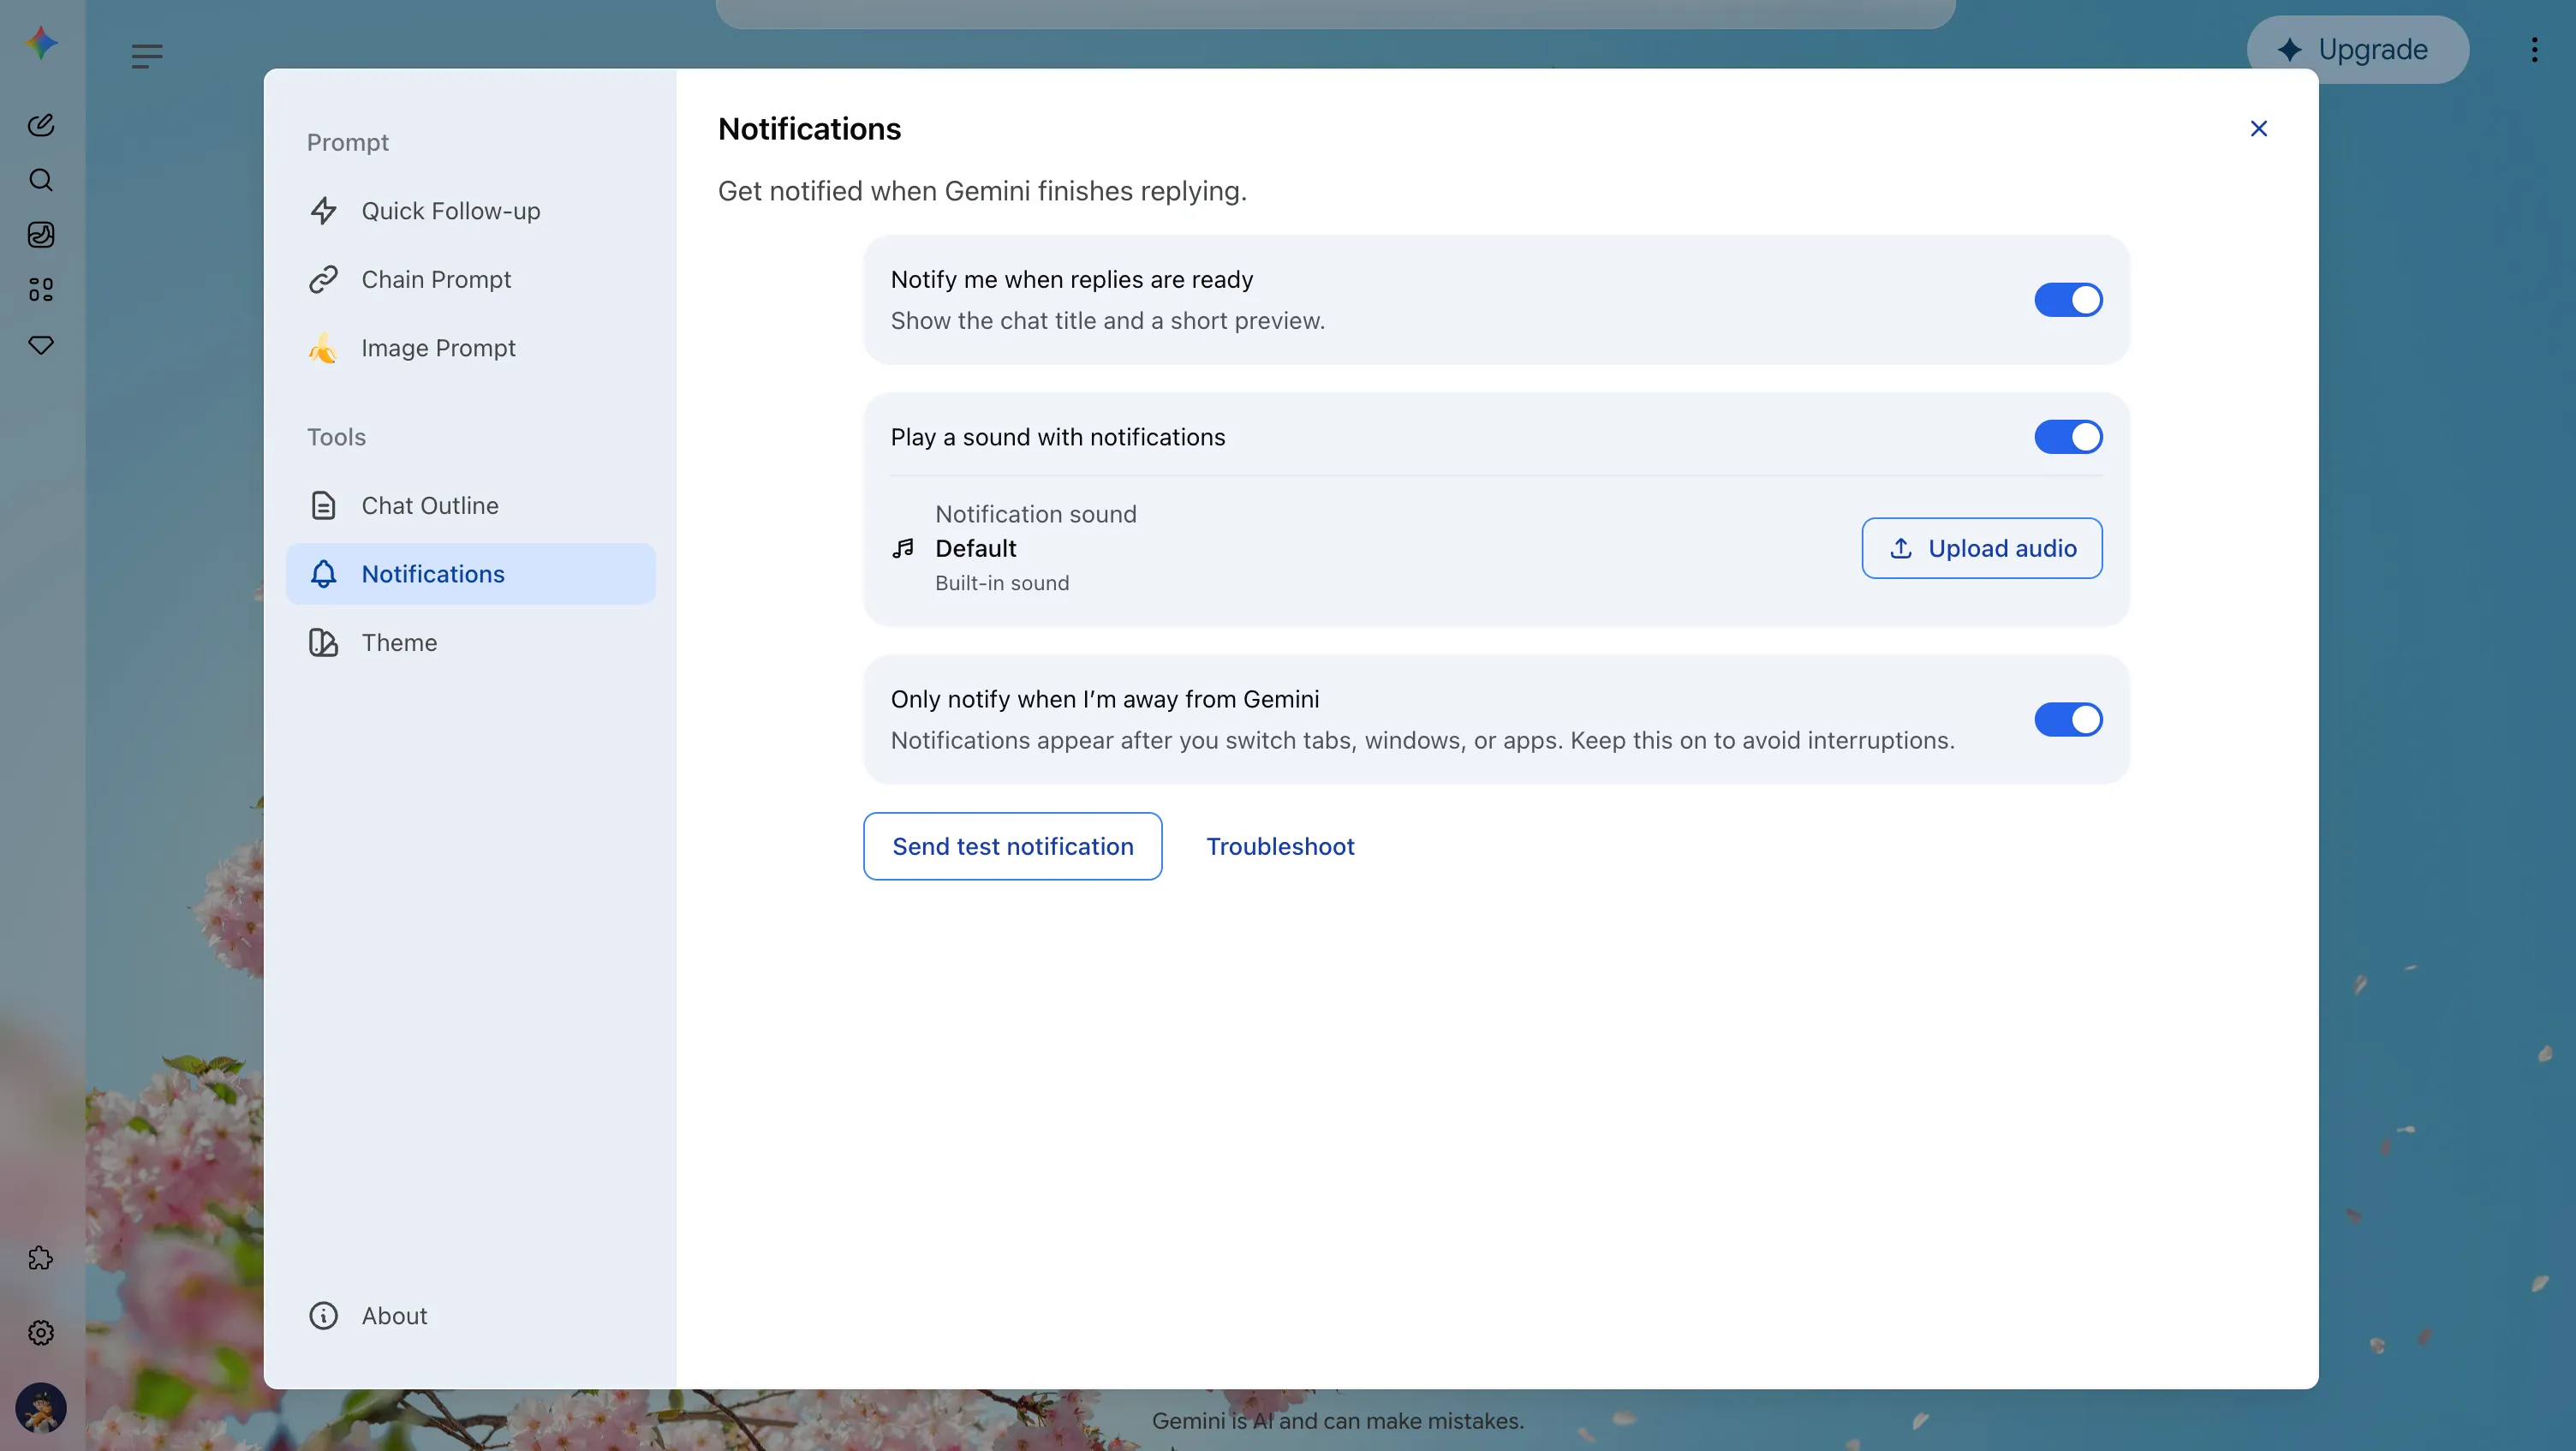The width and height of the screenshot is (2576, 1451).
Task: Click the document Chat Outline icon
Action: click(323, 506)
